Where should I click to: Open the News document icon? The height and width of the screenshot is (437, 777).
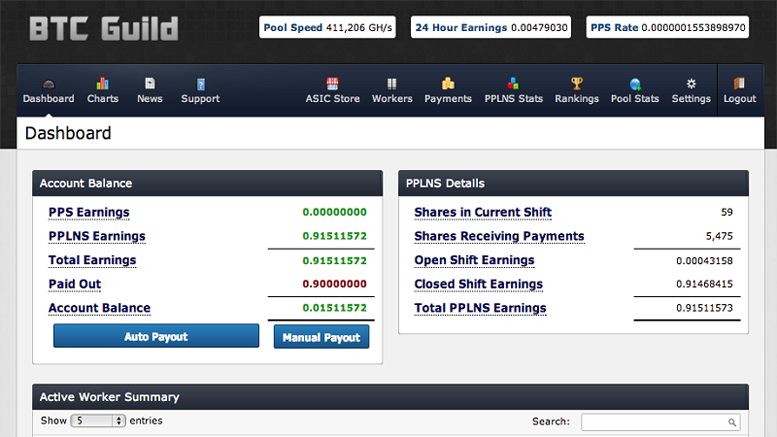(x=150, y=83)
